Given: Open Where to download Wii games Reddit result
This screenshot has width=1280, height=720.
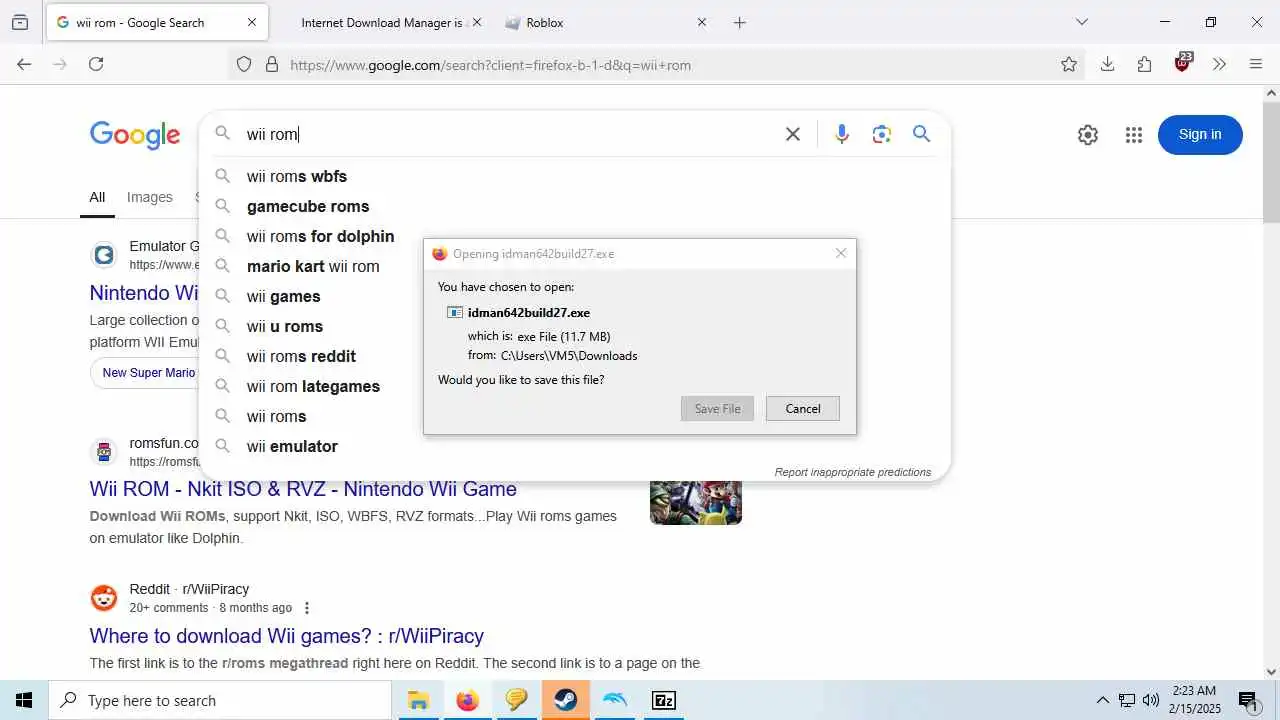Looking at the screenshot, I should coord(287,636).
